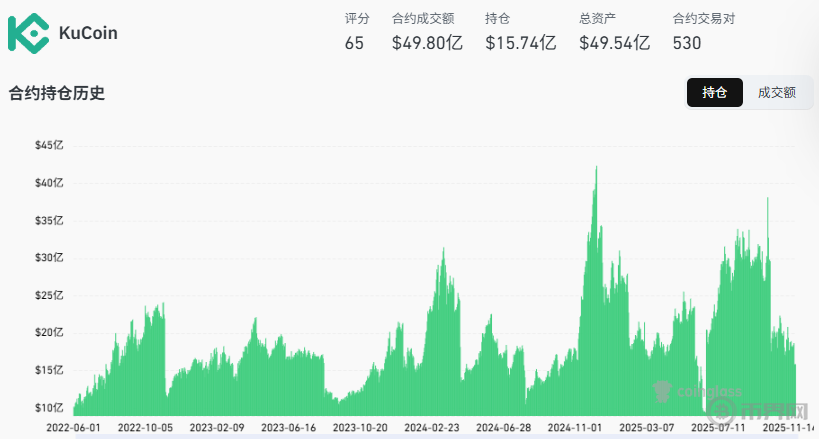Click the 合约成交额 $49.80亿 figure
Image resolution: width=819 pixels, height=439 pixels.
click(427, 43)
